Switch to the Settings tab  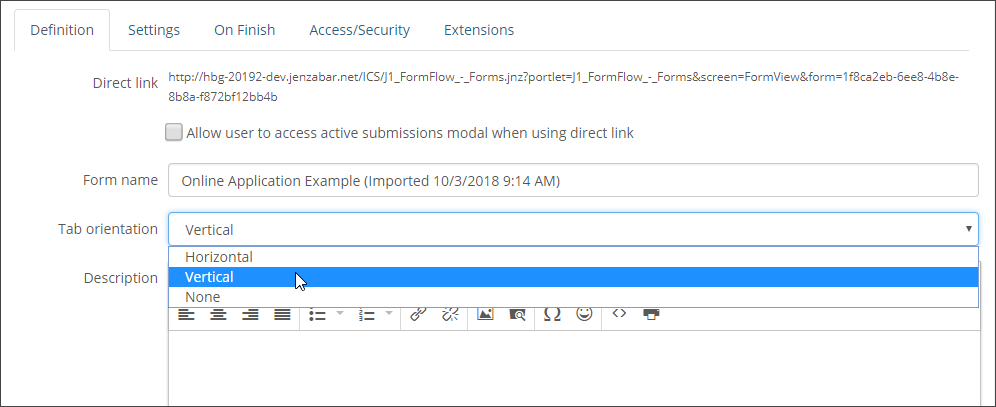154,30
